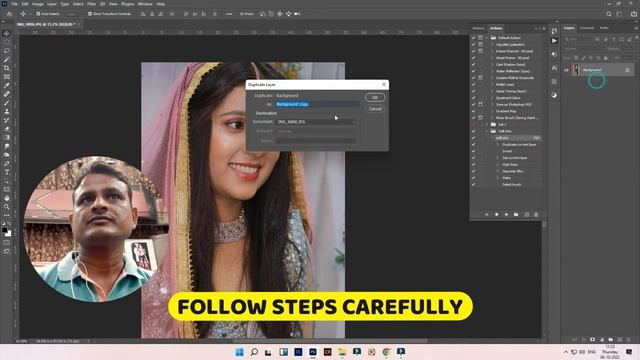Toggle Show Transform Controls checkbox

pyautogui.click(x=90, y=14)
